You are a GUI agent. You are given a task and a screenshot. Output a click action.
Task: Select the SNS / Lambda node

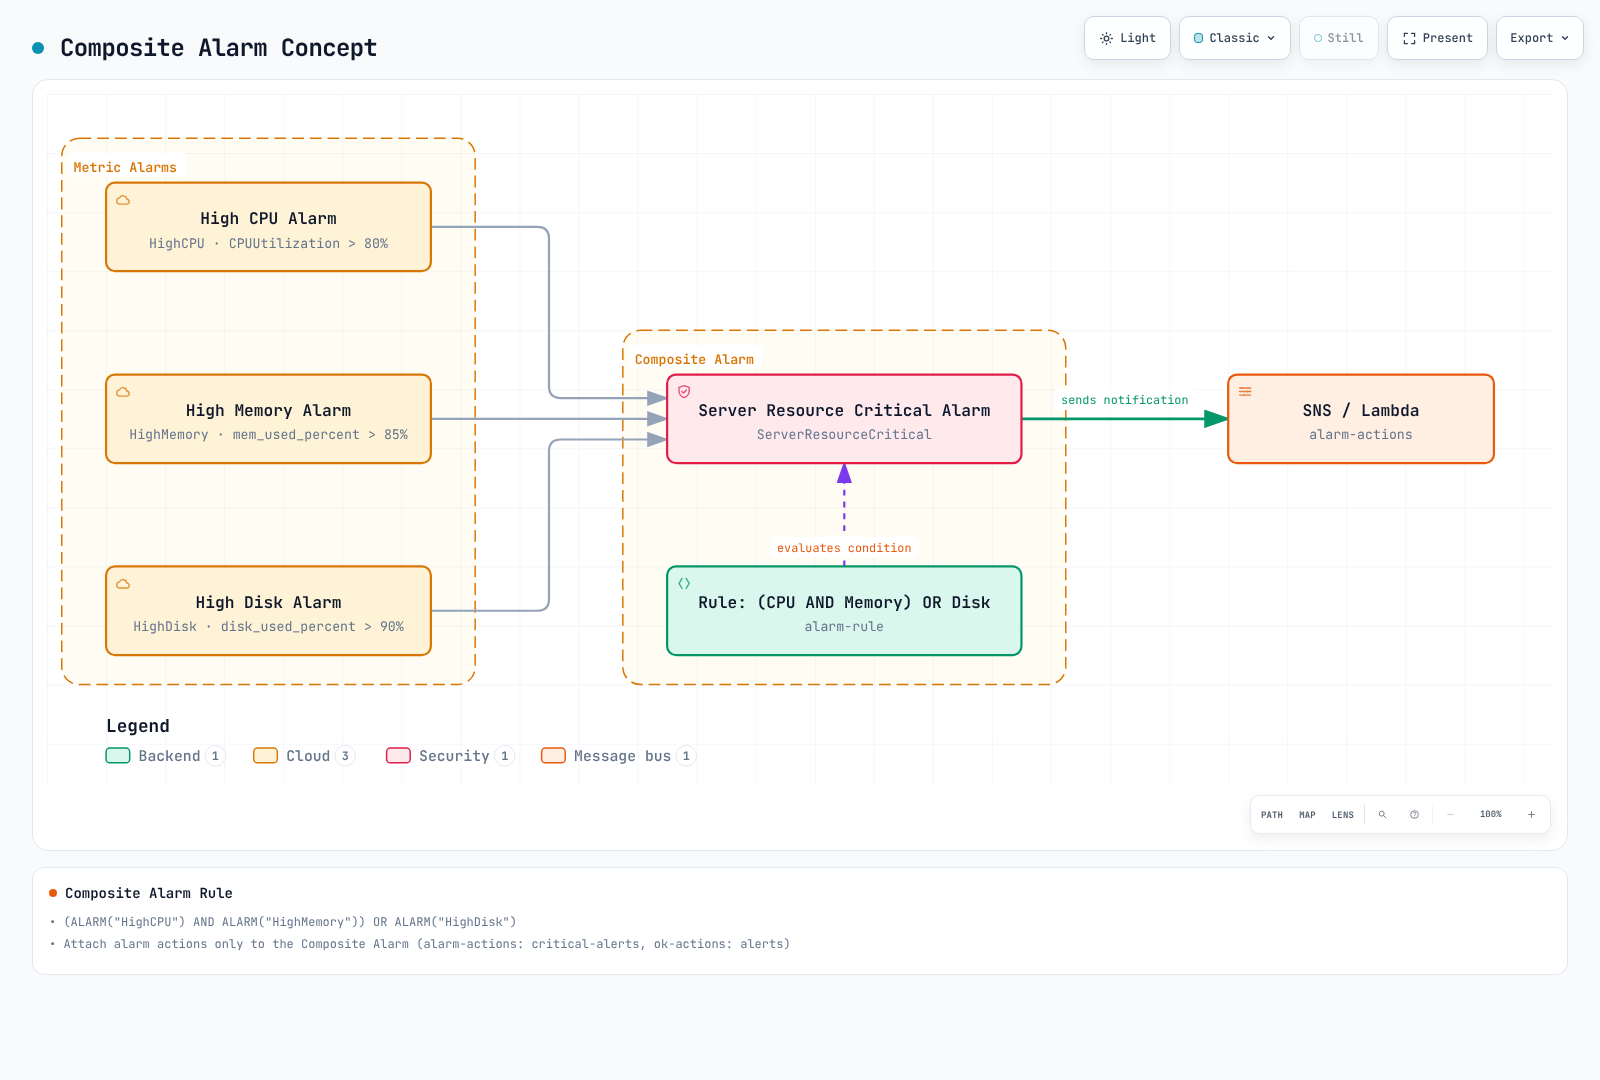pyautogui.click(x=1361, y=419)
